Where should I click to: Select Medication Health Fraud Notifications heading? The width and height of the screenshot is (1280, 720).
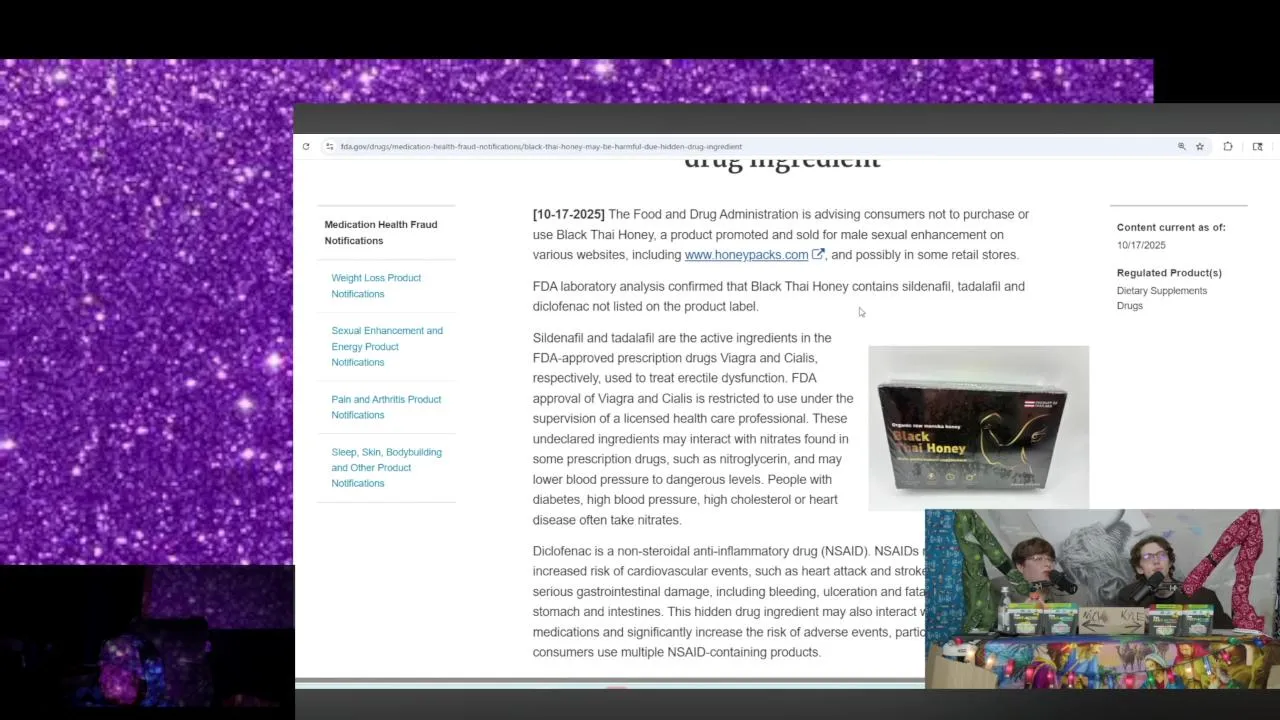pos(381,232)
